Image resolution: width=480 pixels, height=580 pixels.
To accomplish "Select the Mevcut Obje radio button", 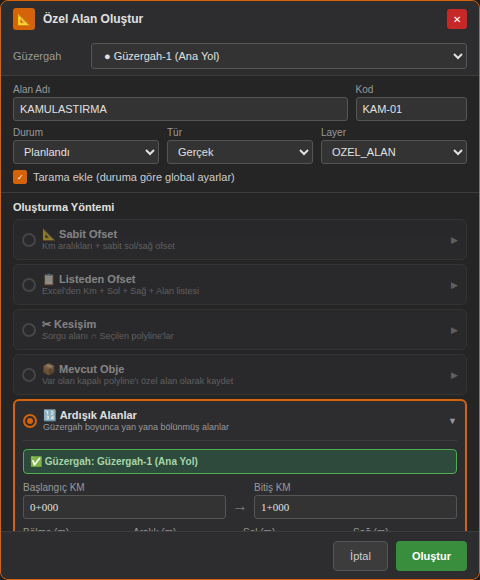I will 29,375.
